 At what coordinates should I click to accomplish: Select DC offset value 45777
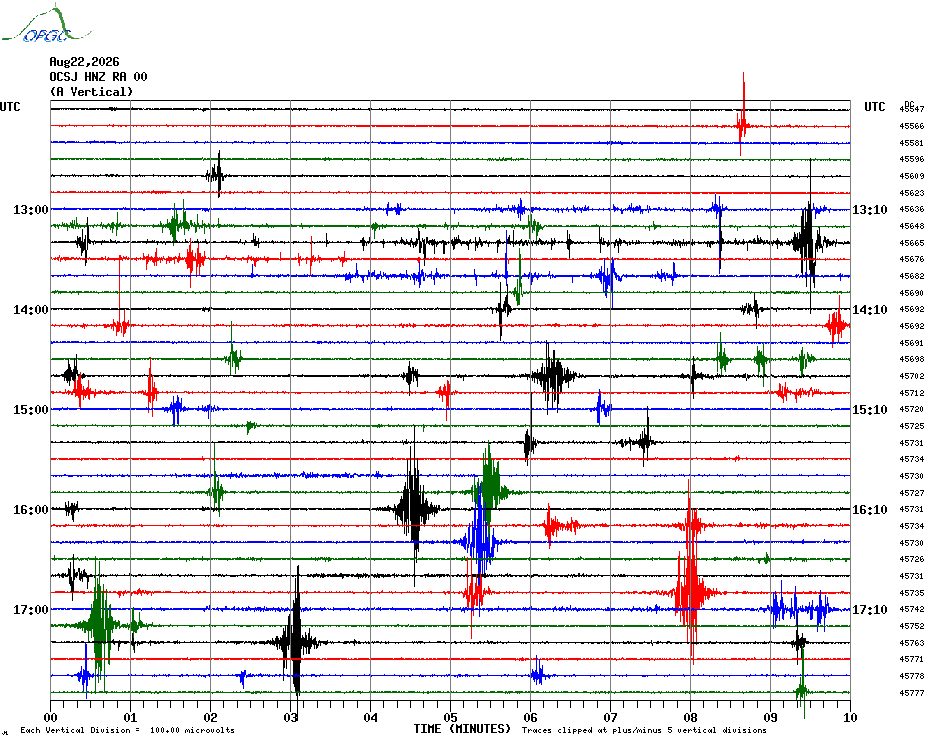point(912,693)
